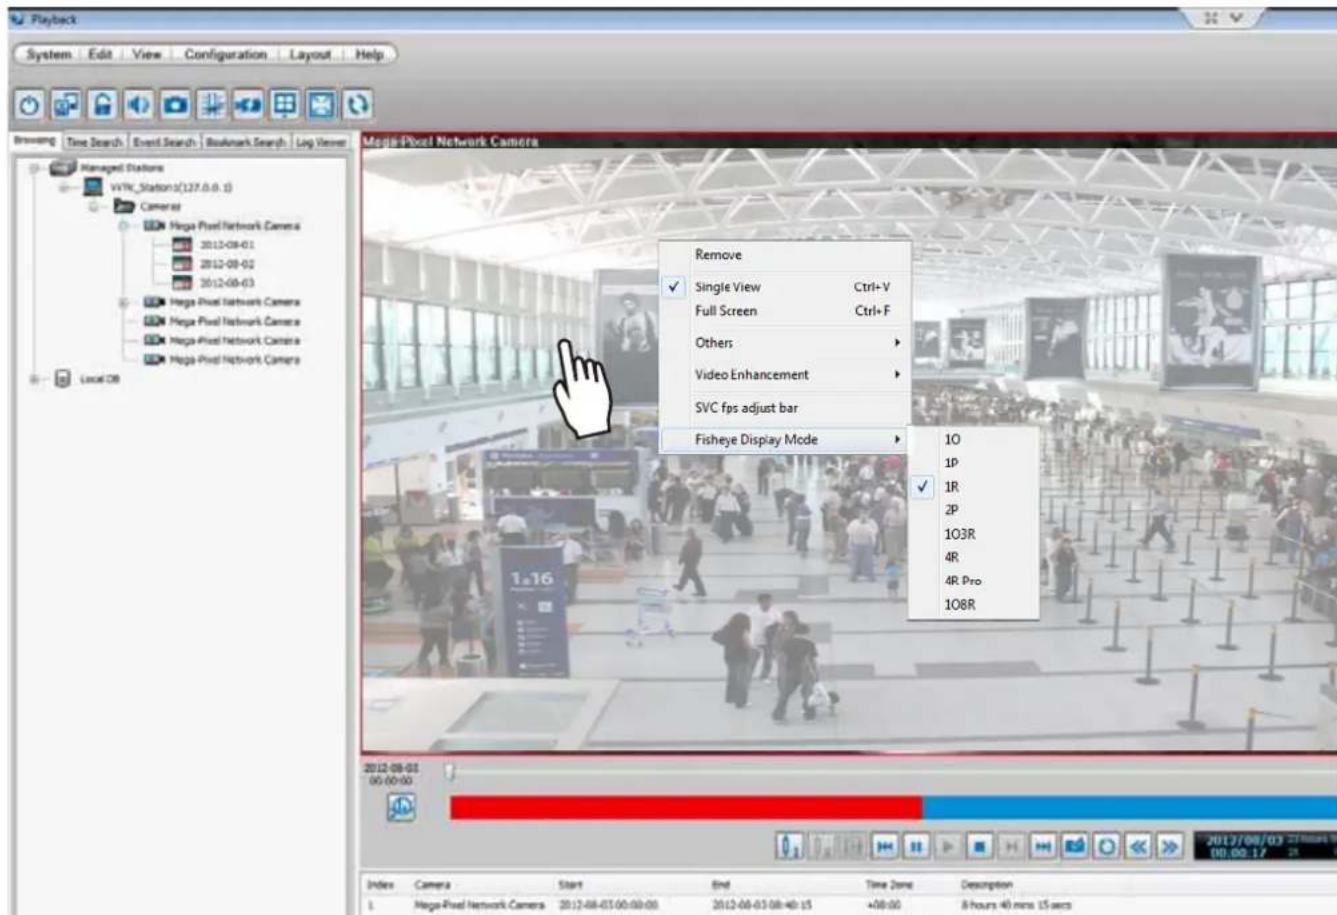Choose 2P fisheye display mode
The height and width of the screenshot is (915, 1337).
pyautogui.click(x=973, y=510)
